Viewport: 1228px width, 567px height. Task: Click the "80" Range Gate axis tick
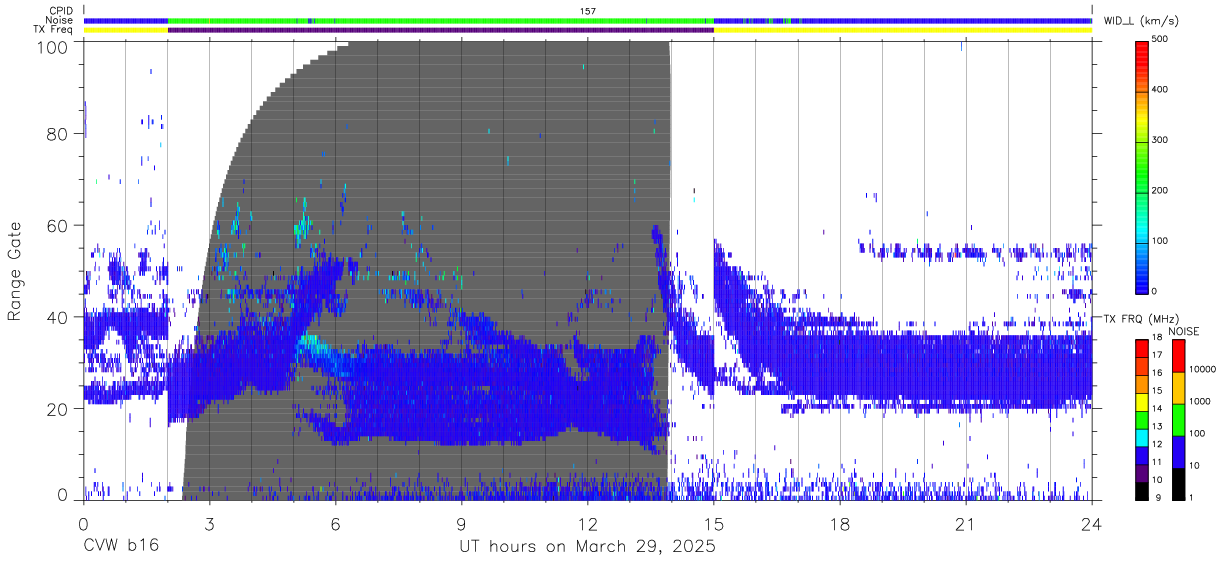pyautogui.click(x=58, y=133)
